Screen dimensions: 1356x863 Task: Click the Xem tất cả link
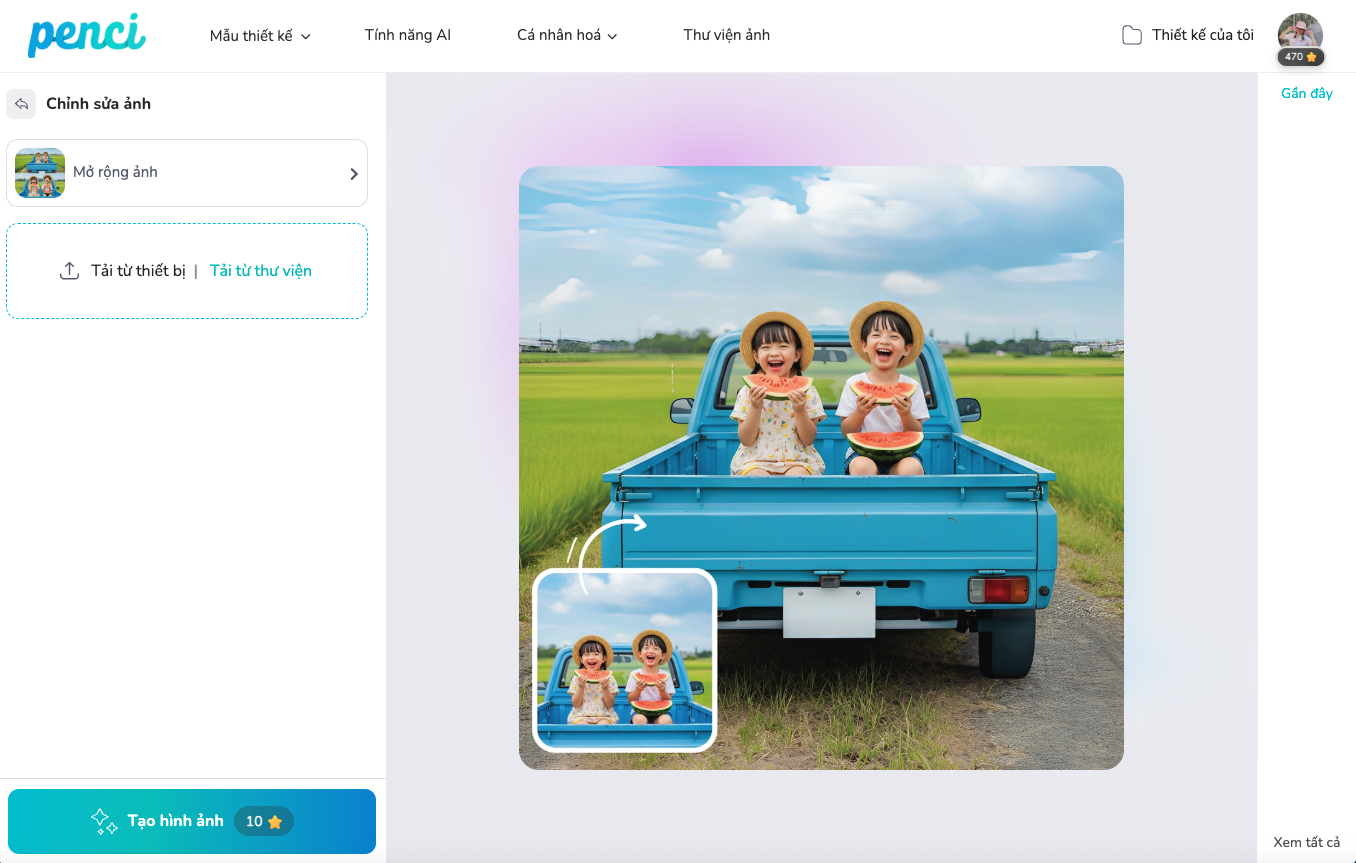click(x=1306, y=842)
